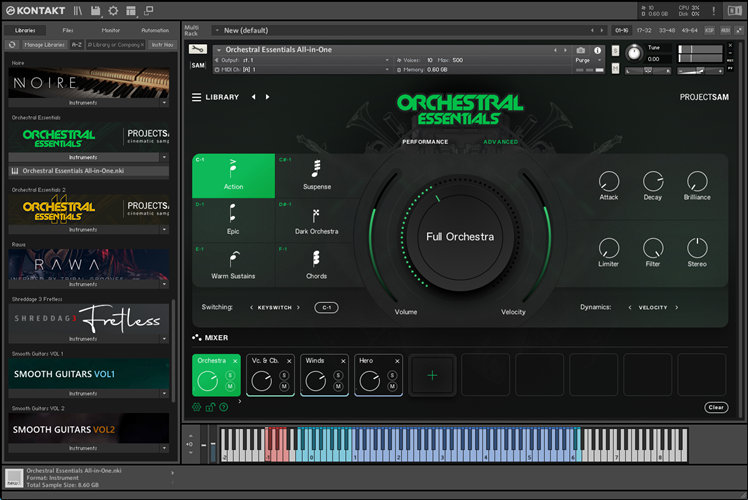Viewport: 748px width, 500px height.
Task: Choose the Dark Orchestra articulation
Action: coord(317,221)
